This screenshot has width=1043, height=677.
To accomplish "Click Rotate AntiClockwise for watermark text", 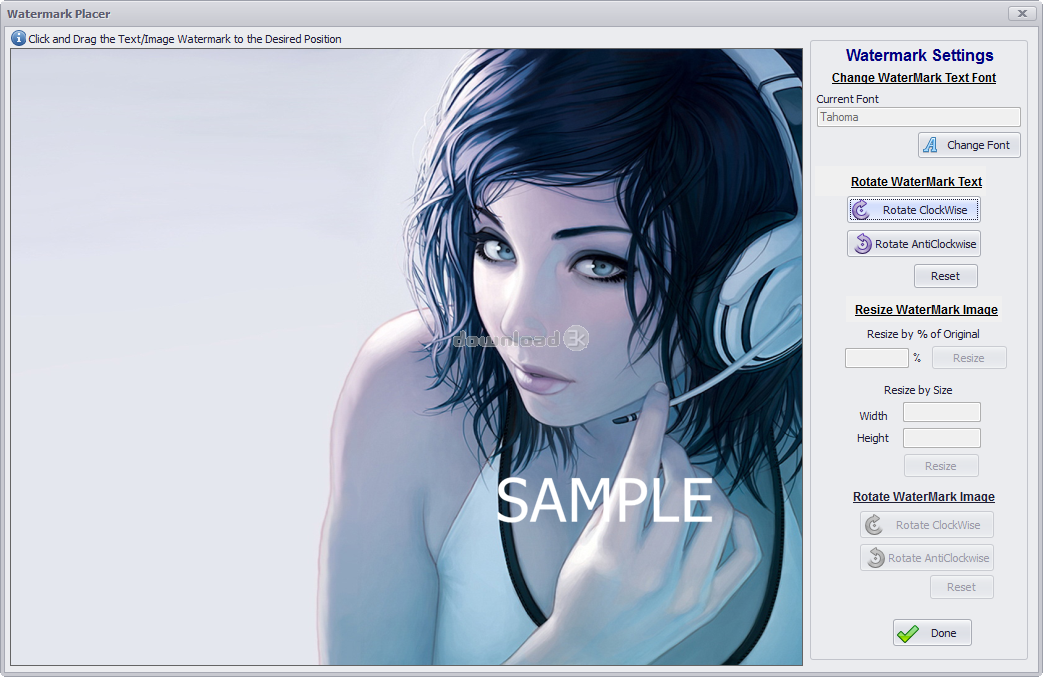I will click(913, 244).
